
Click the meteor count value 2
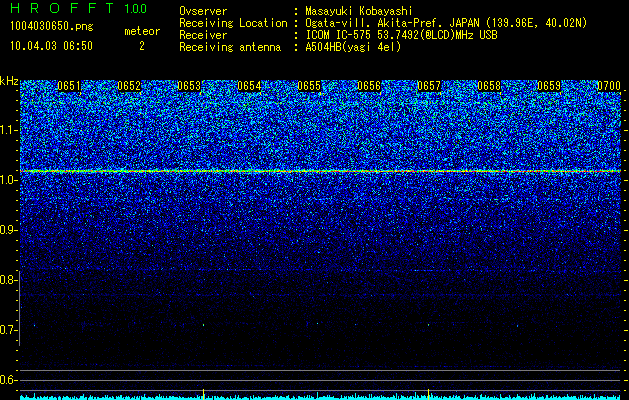[x=142, y=46]
